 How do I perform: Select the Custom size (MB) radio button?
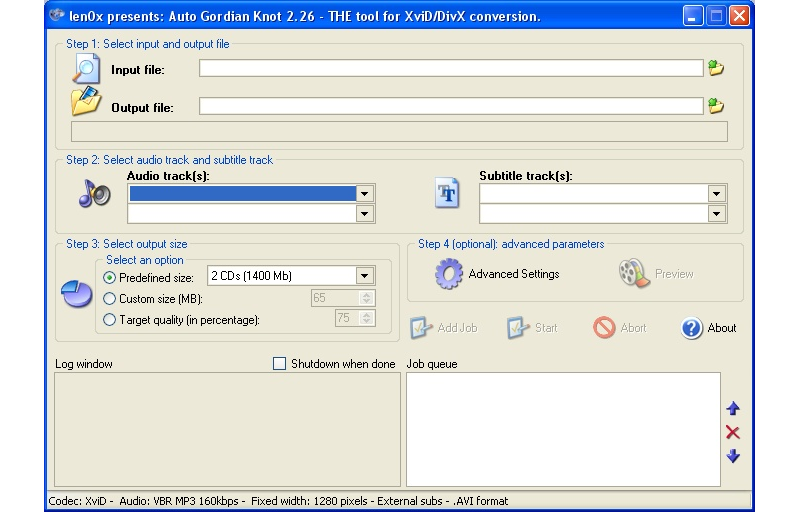109,299
